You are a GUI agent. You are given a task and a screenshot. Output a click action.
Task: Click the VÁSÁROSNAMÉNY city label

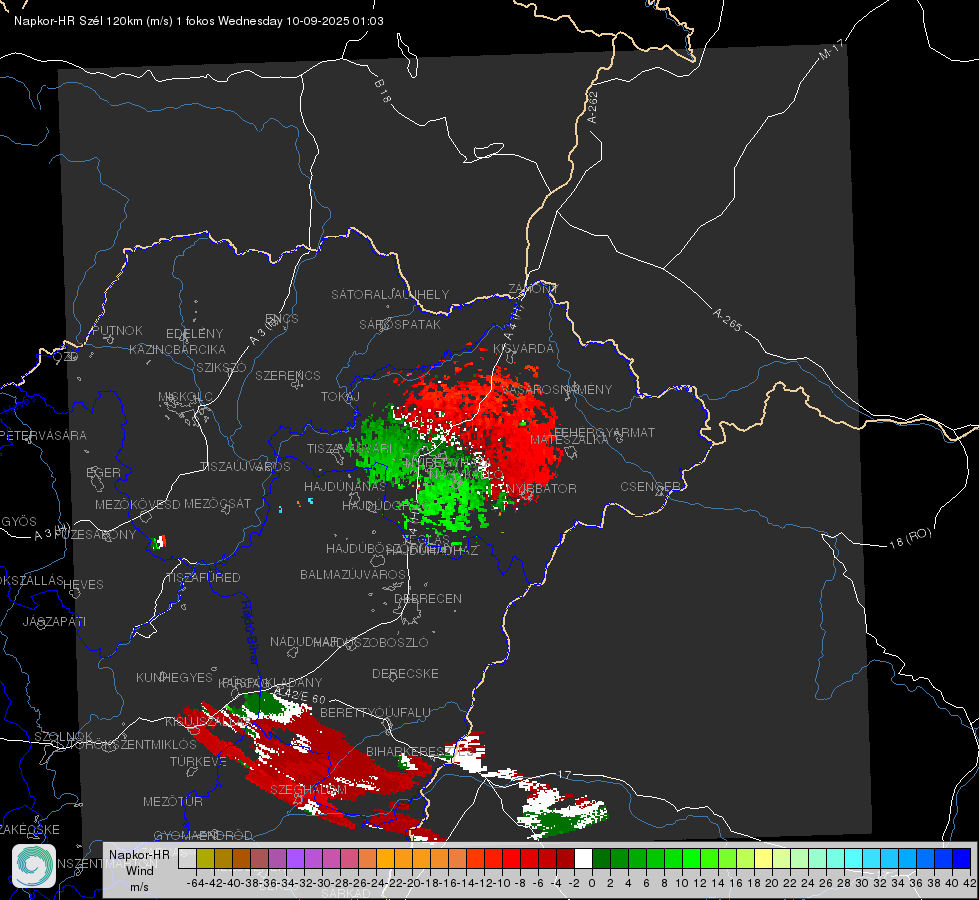pos(557,389)
